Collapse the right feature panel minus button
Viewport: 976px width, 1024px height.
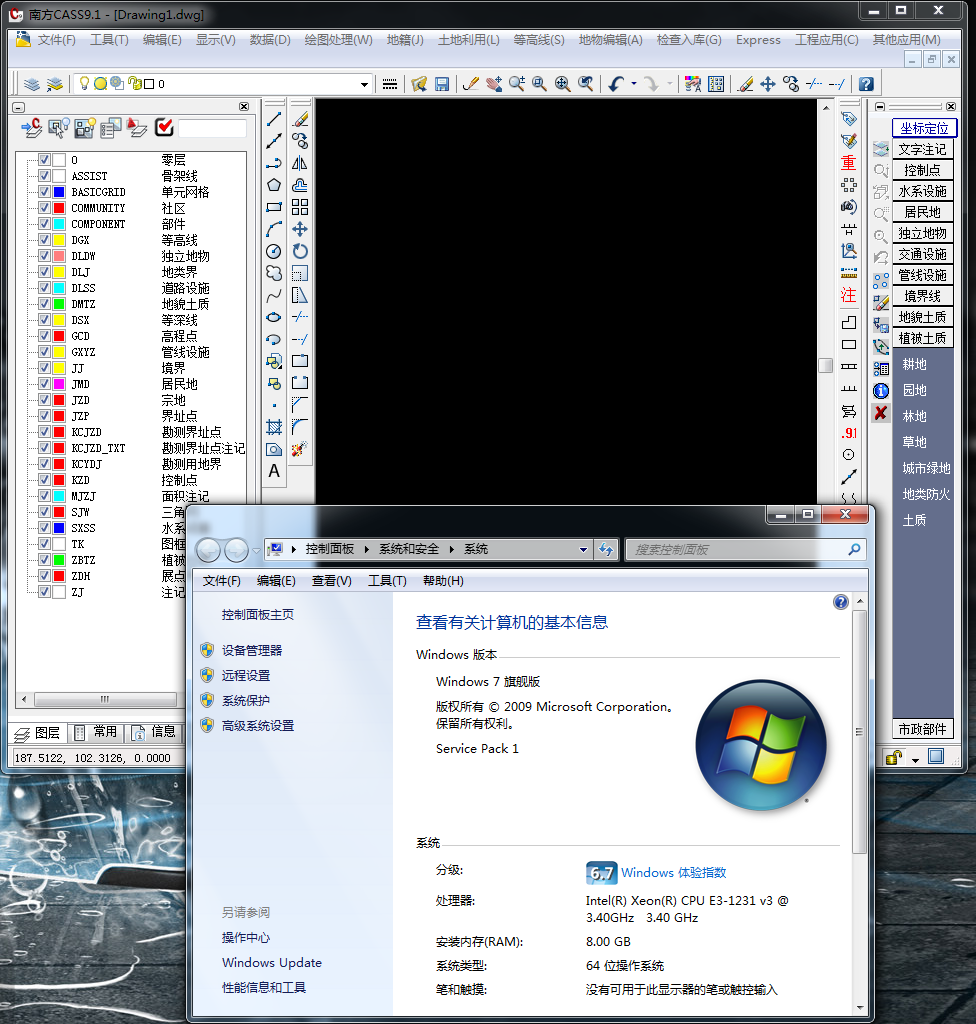[880, 106]
